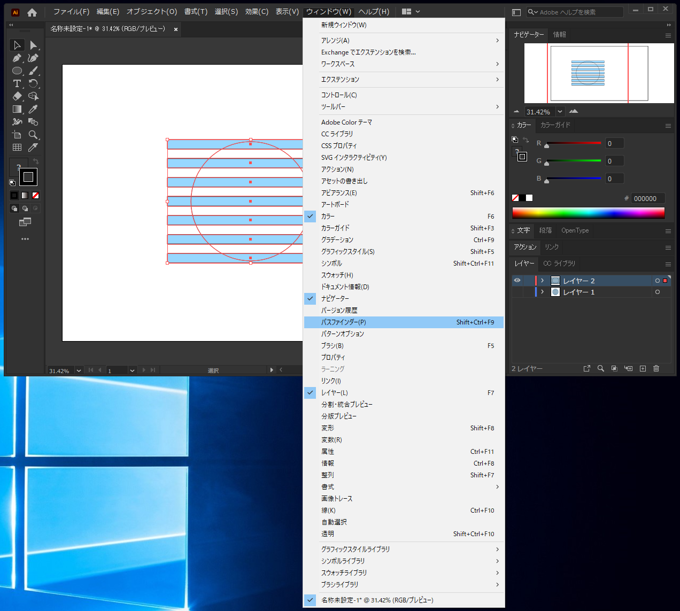Viewport: 680px width, 611px height.
Task: Click the target circle of レイヤー 2
Action: [657, 281]
